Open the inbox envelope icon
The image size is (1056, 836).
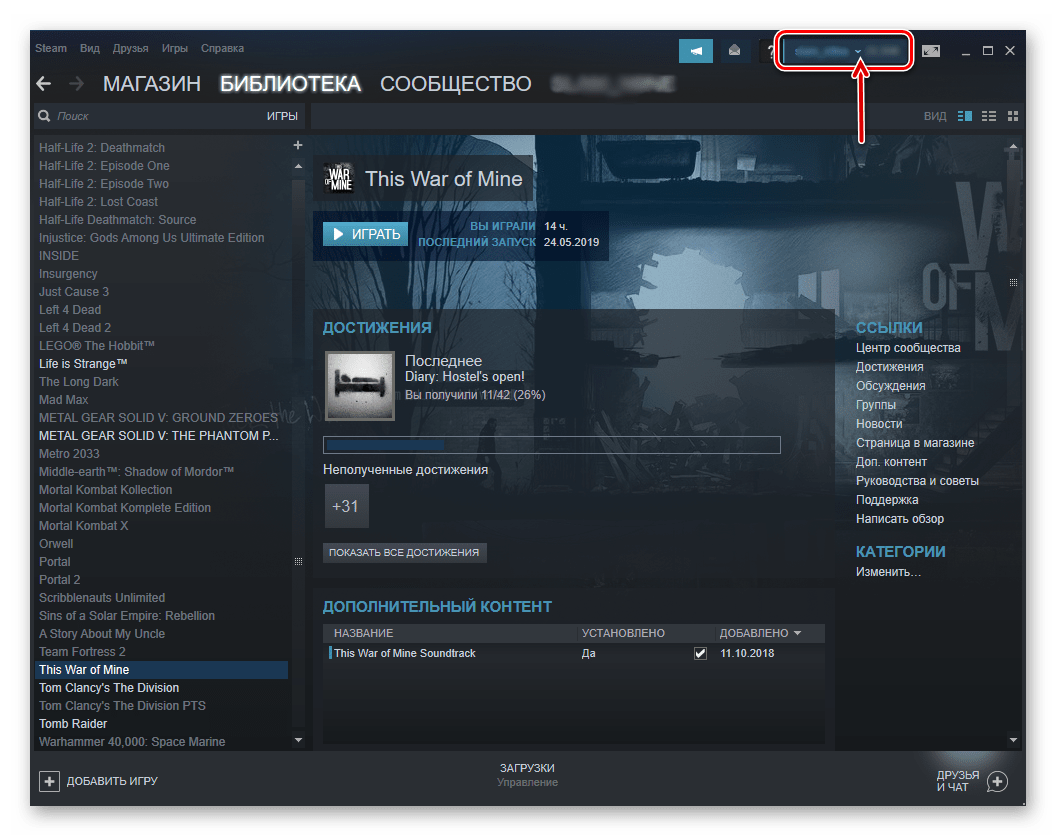734,50
